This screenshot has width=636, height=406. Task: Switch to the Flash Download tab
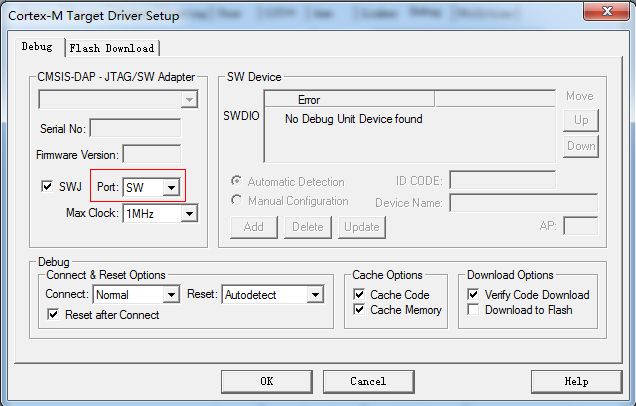pos(112,48)
